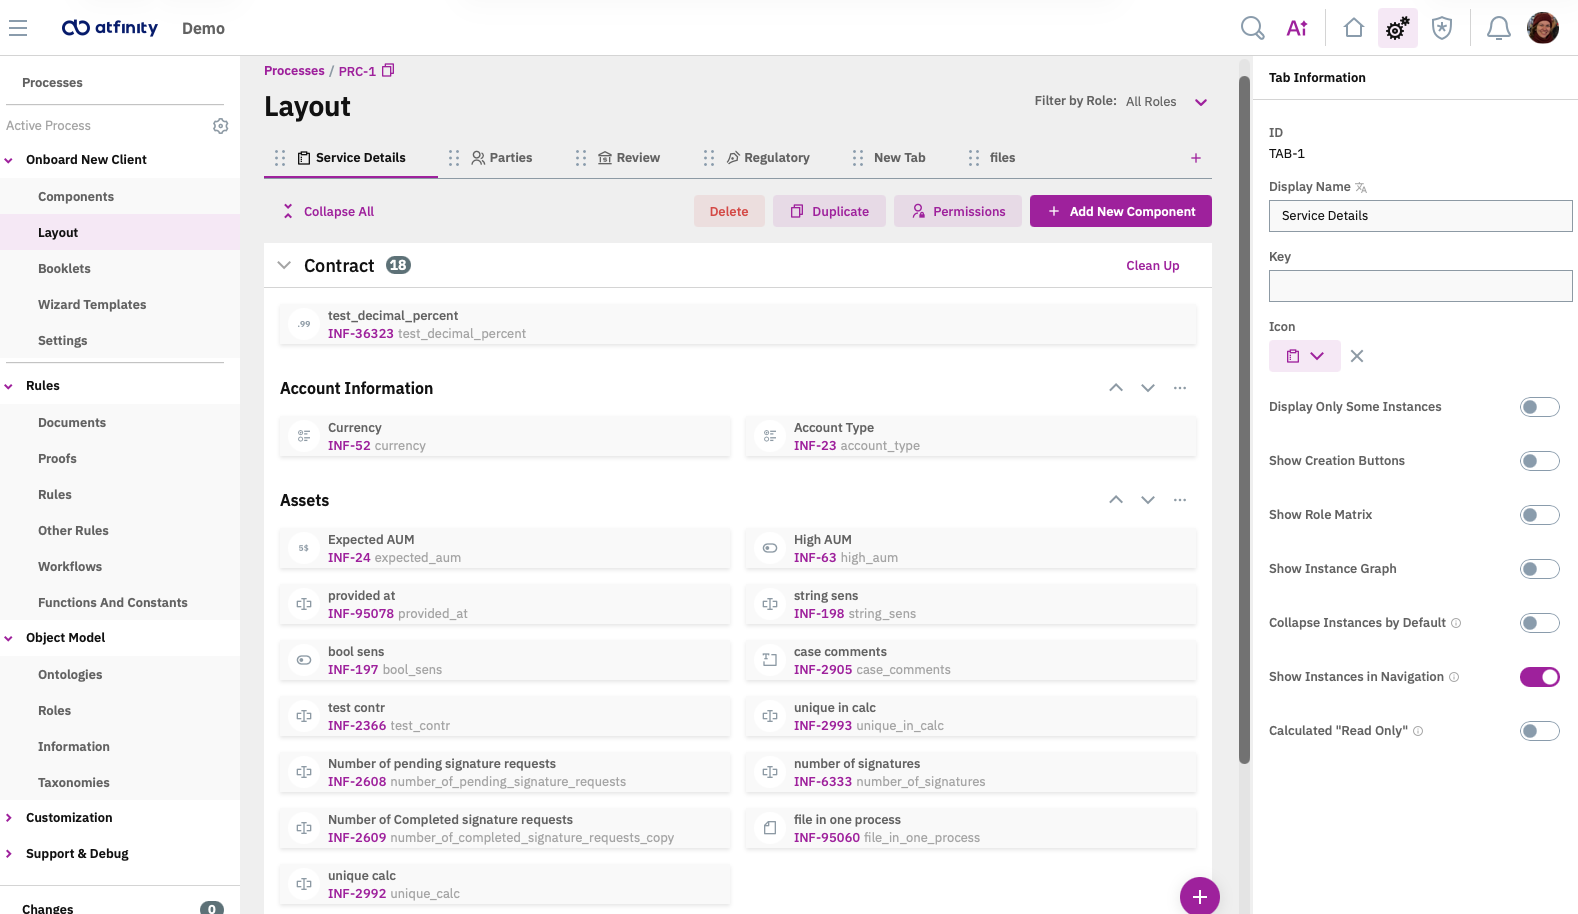Open the AI assistant icon
Viewport: 1578px width, 914px height.
pyautogui.click(x=1297, y=28)
